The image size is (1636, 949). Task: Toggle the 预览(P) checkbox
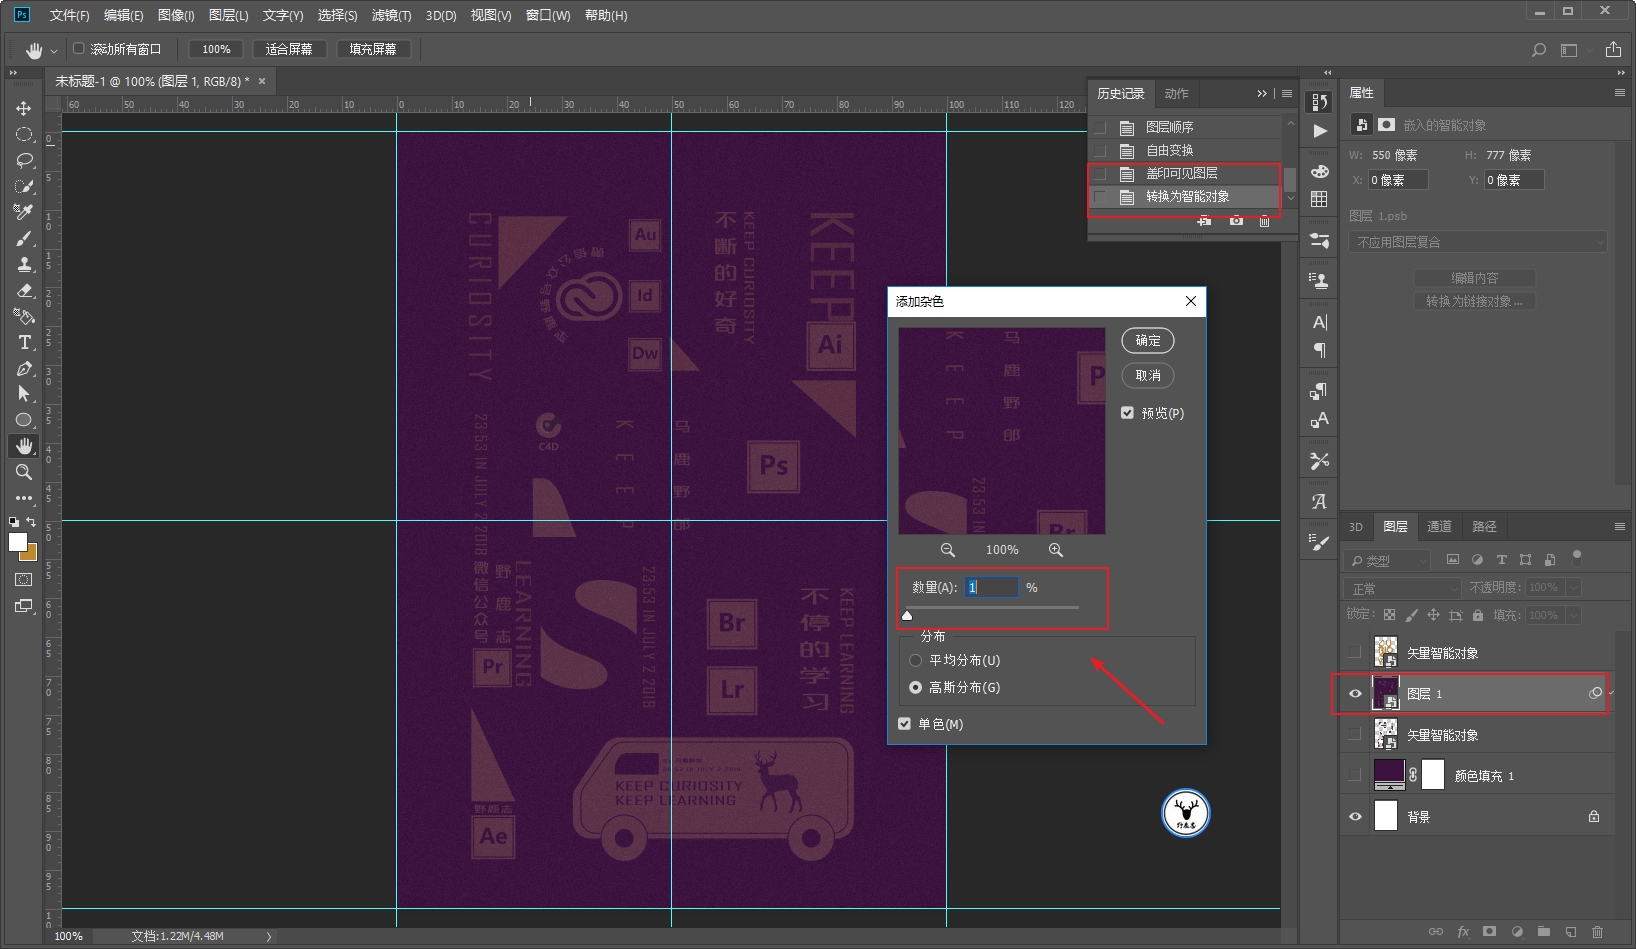1128,413
